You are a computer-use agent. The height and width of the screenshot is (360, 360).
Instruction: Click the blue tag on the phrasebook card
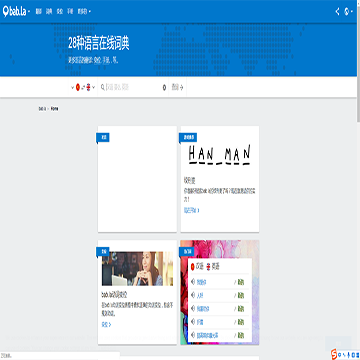coord(186,252)
